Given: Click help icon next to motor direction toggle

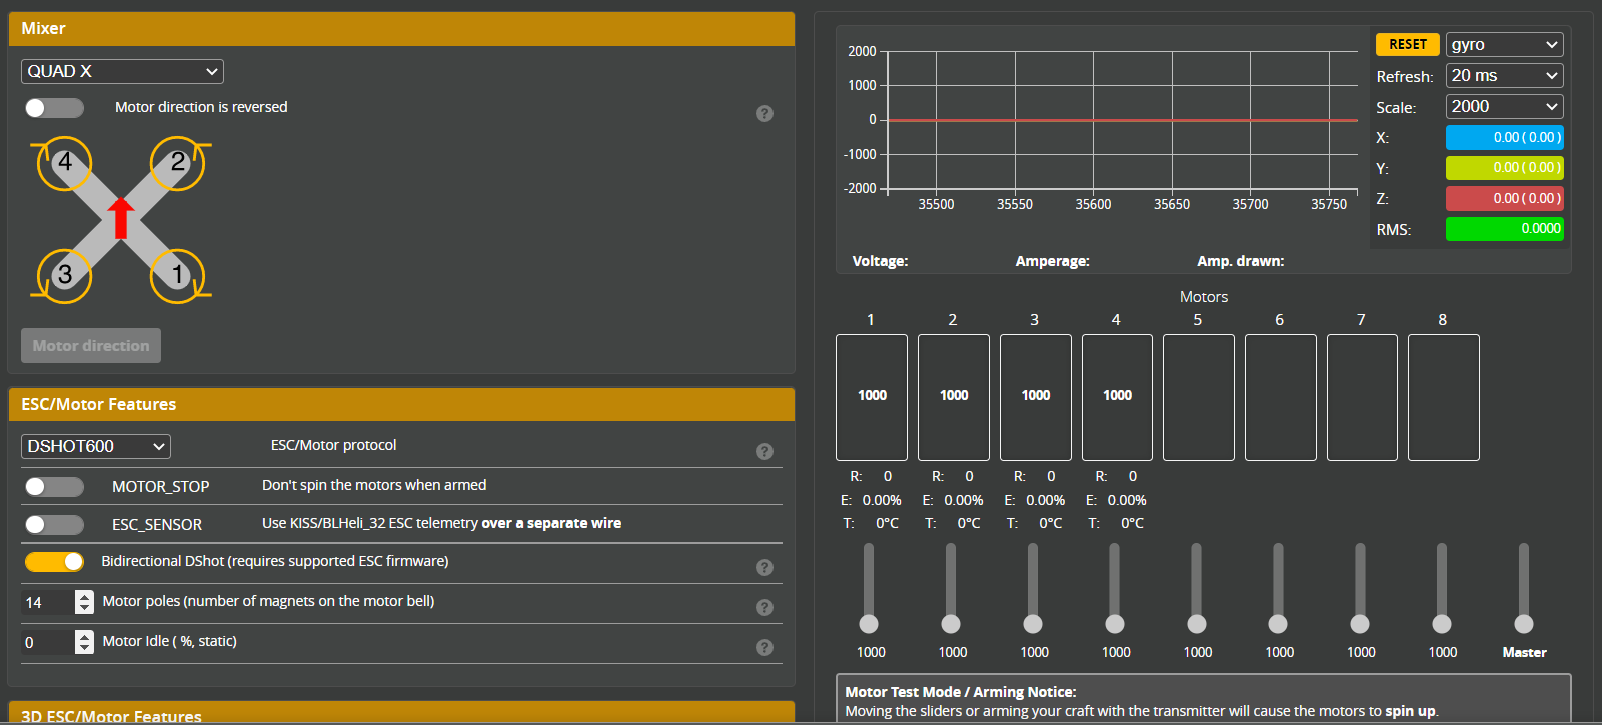Looking at the screenshot, I should point(765,114).
